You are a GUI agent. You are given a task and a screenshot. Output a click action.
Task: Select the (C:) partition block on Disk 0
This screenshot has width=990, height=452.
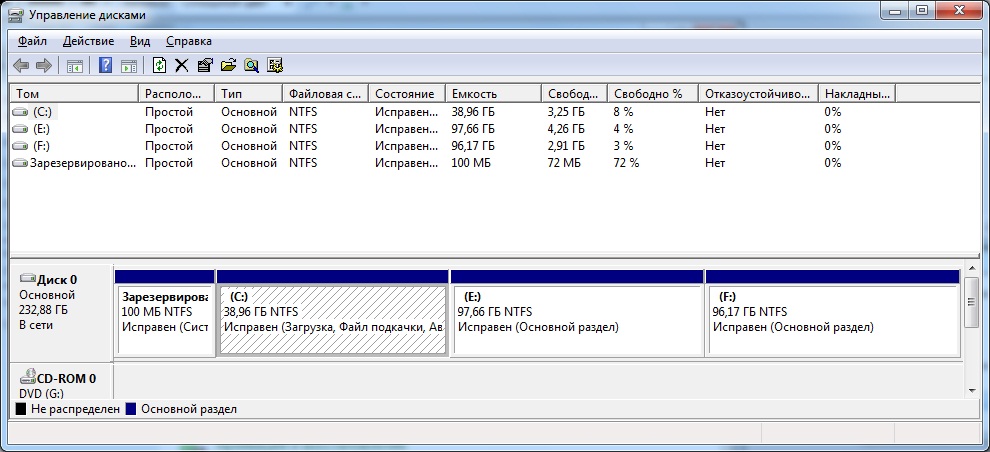(x=332, y=320)
